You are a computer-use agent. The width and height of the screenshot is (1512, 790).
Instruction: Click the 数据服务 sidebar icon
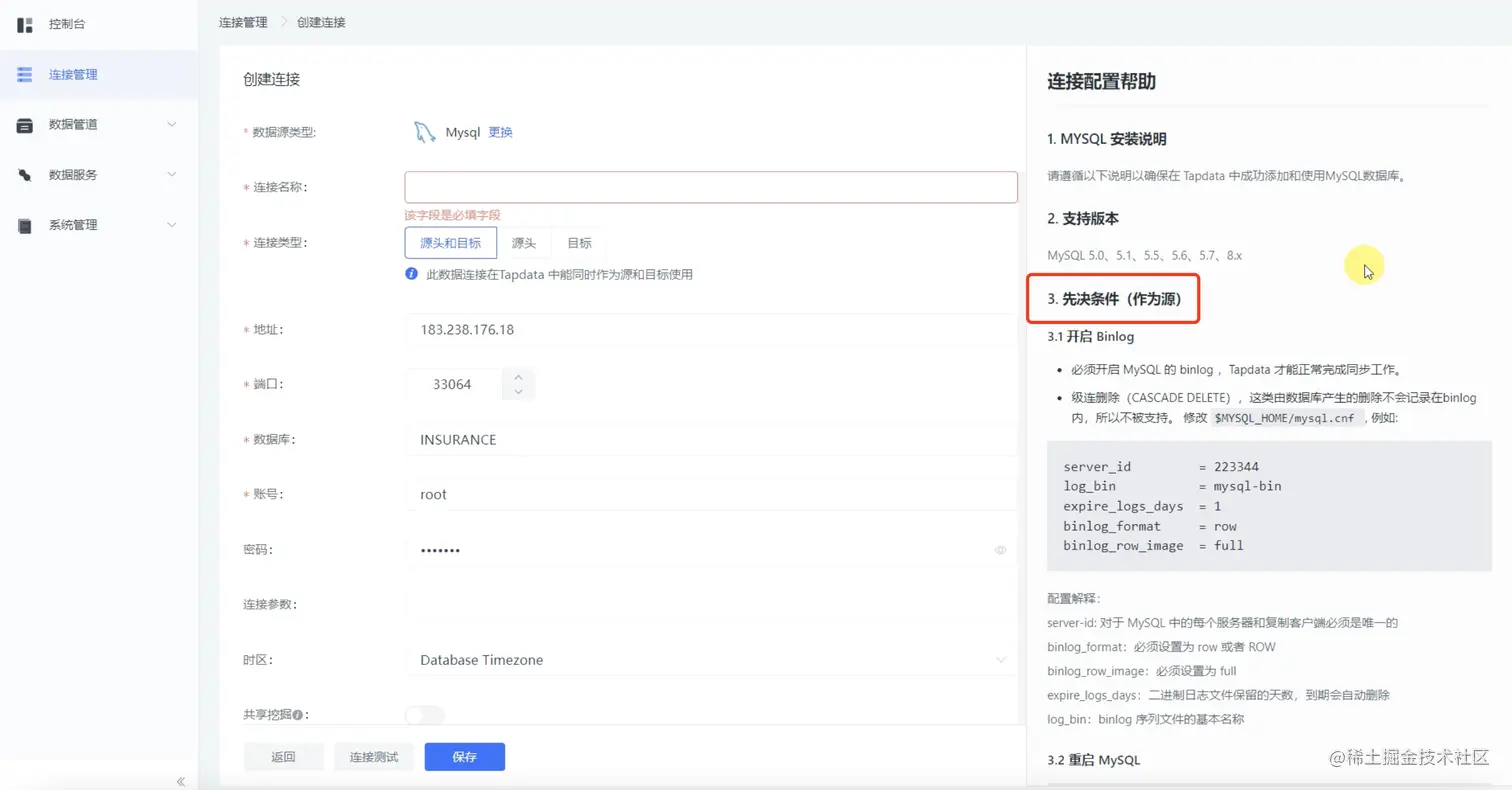pyautogui.click(x=25, y=175)
